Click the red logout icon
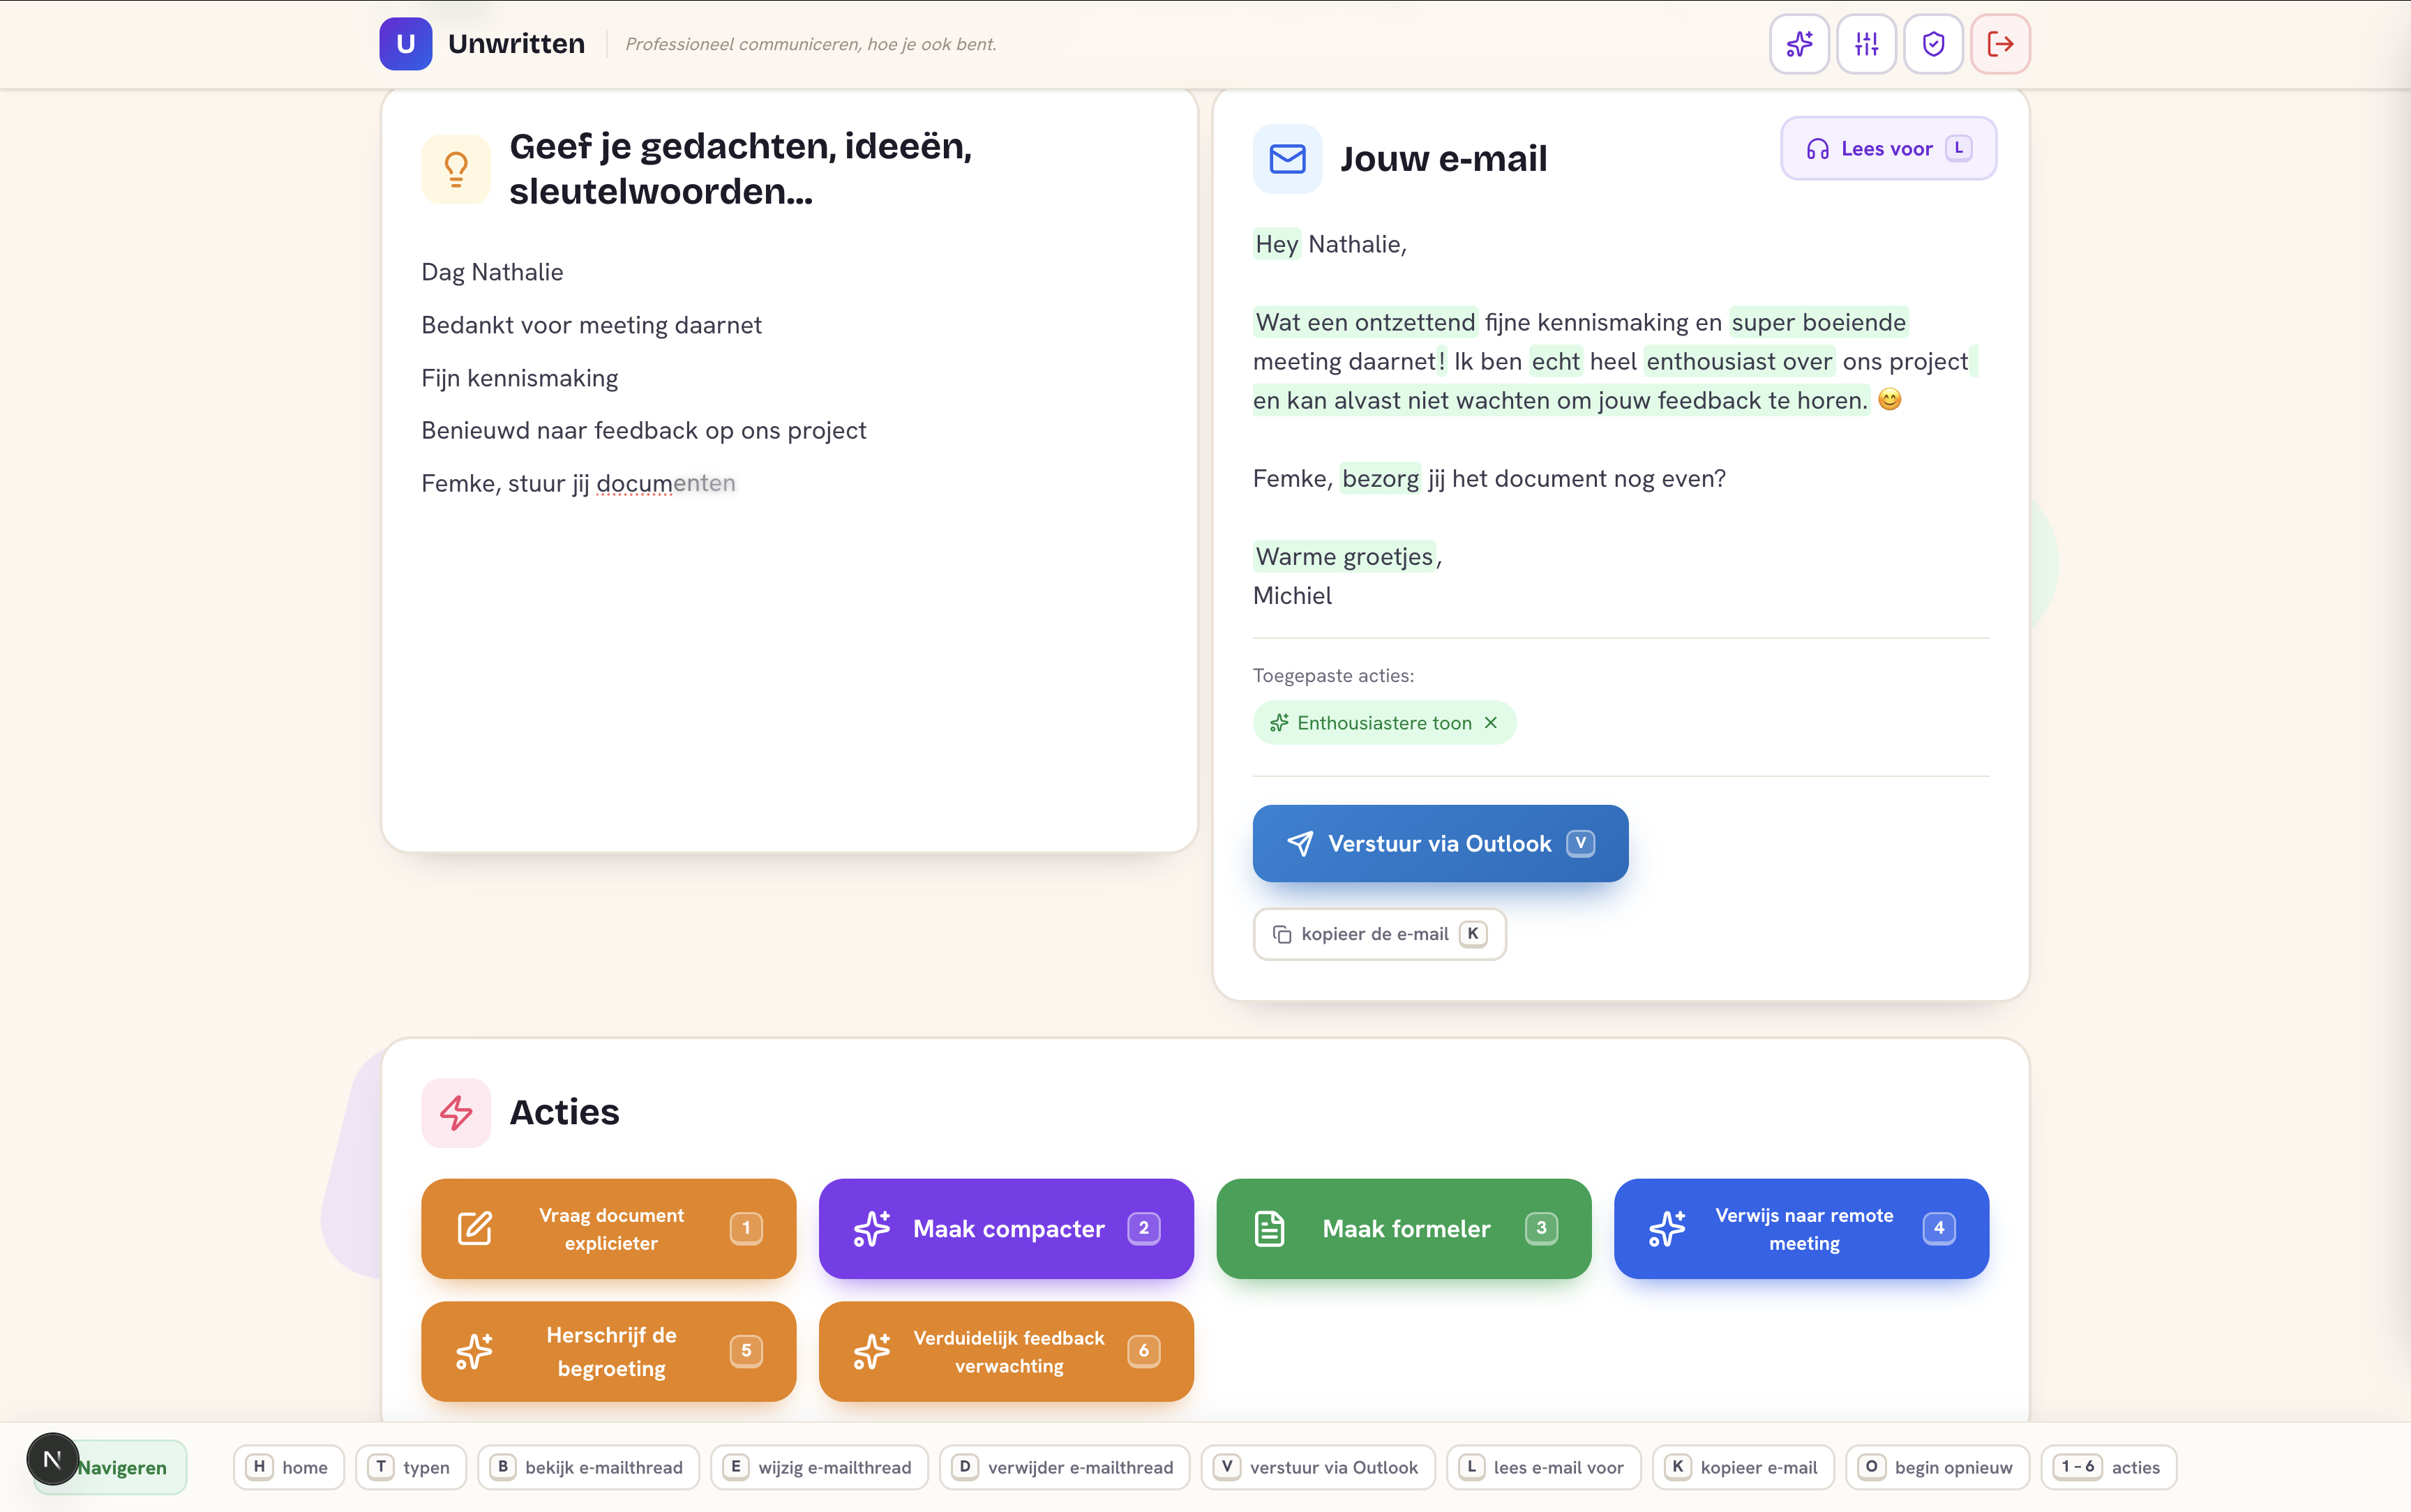Screen dimensions: 2411x1512 pos(2000,44)
